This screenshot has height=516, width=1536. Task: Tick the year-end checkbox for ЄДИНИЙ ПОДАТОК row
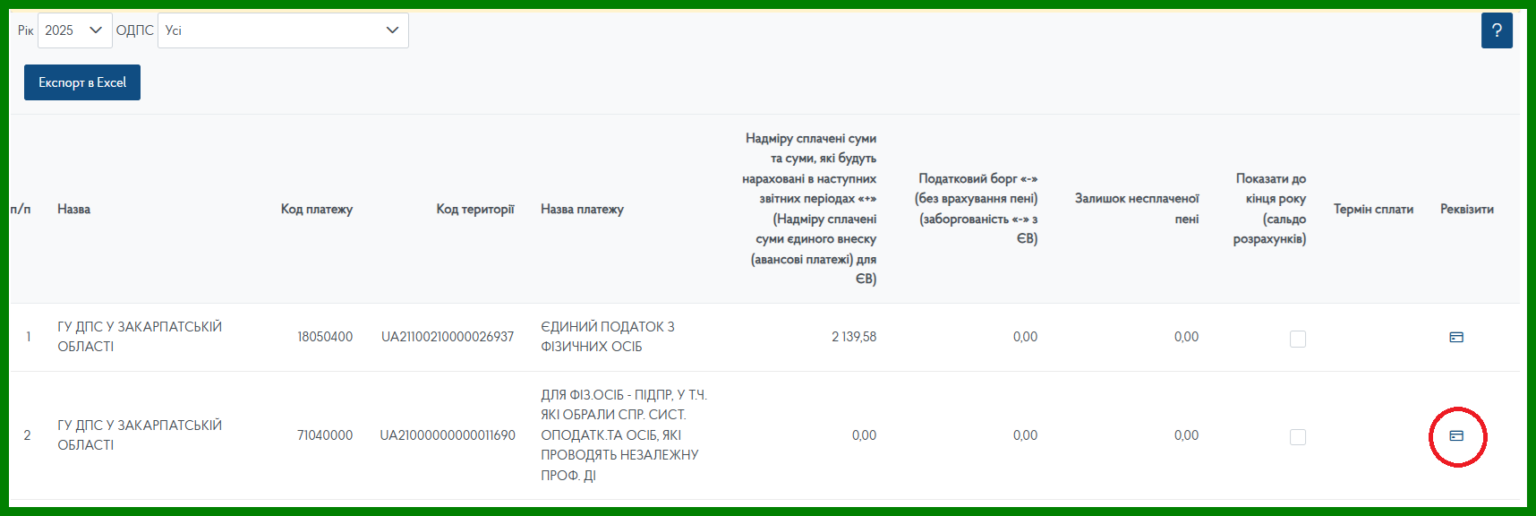[x=1297, y=339]
